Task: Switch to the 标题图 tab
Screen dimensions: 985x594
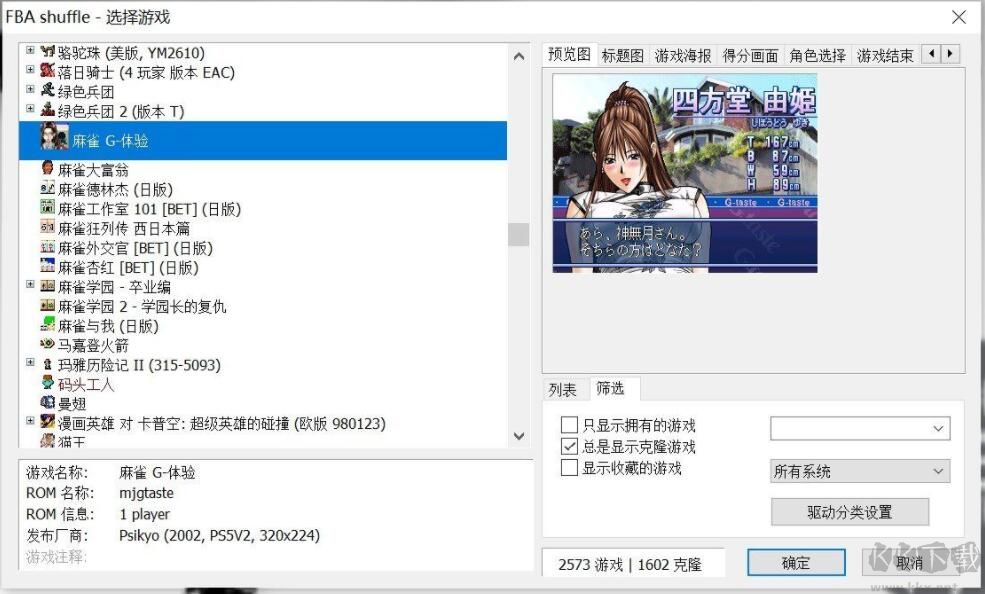Action: point(623,56)
